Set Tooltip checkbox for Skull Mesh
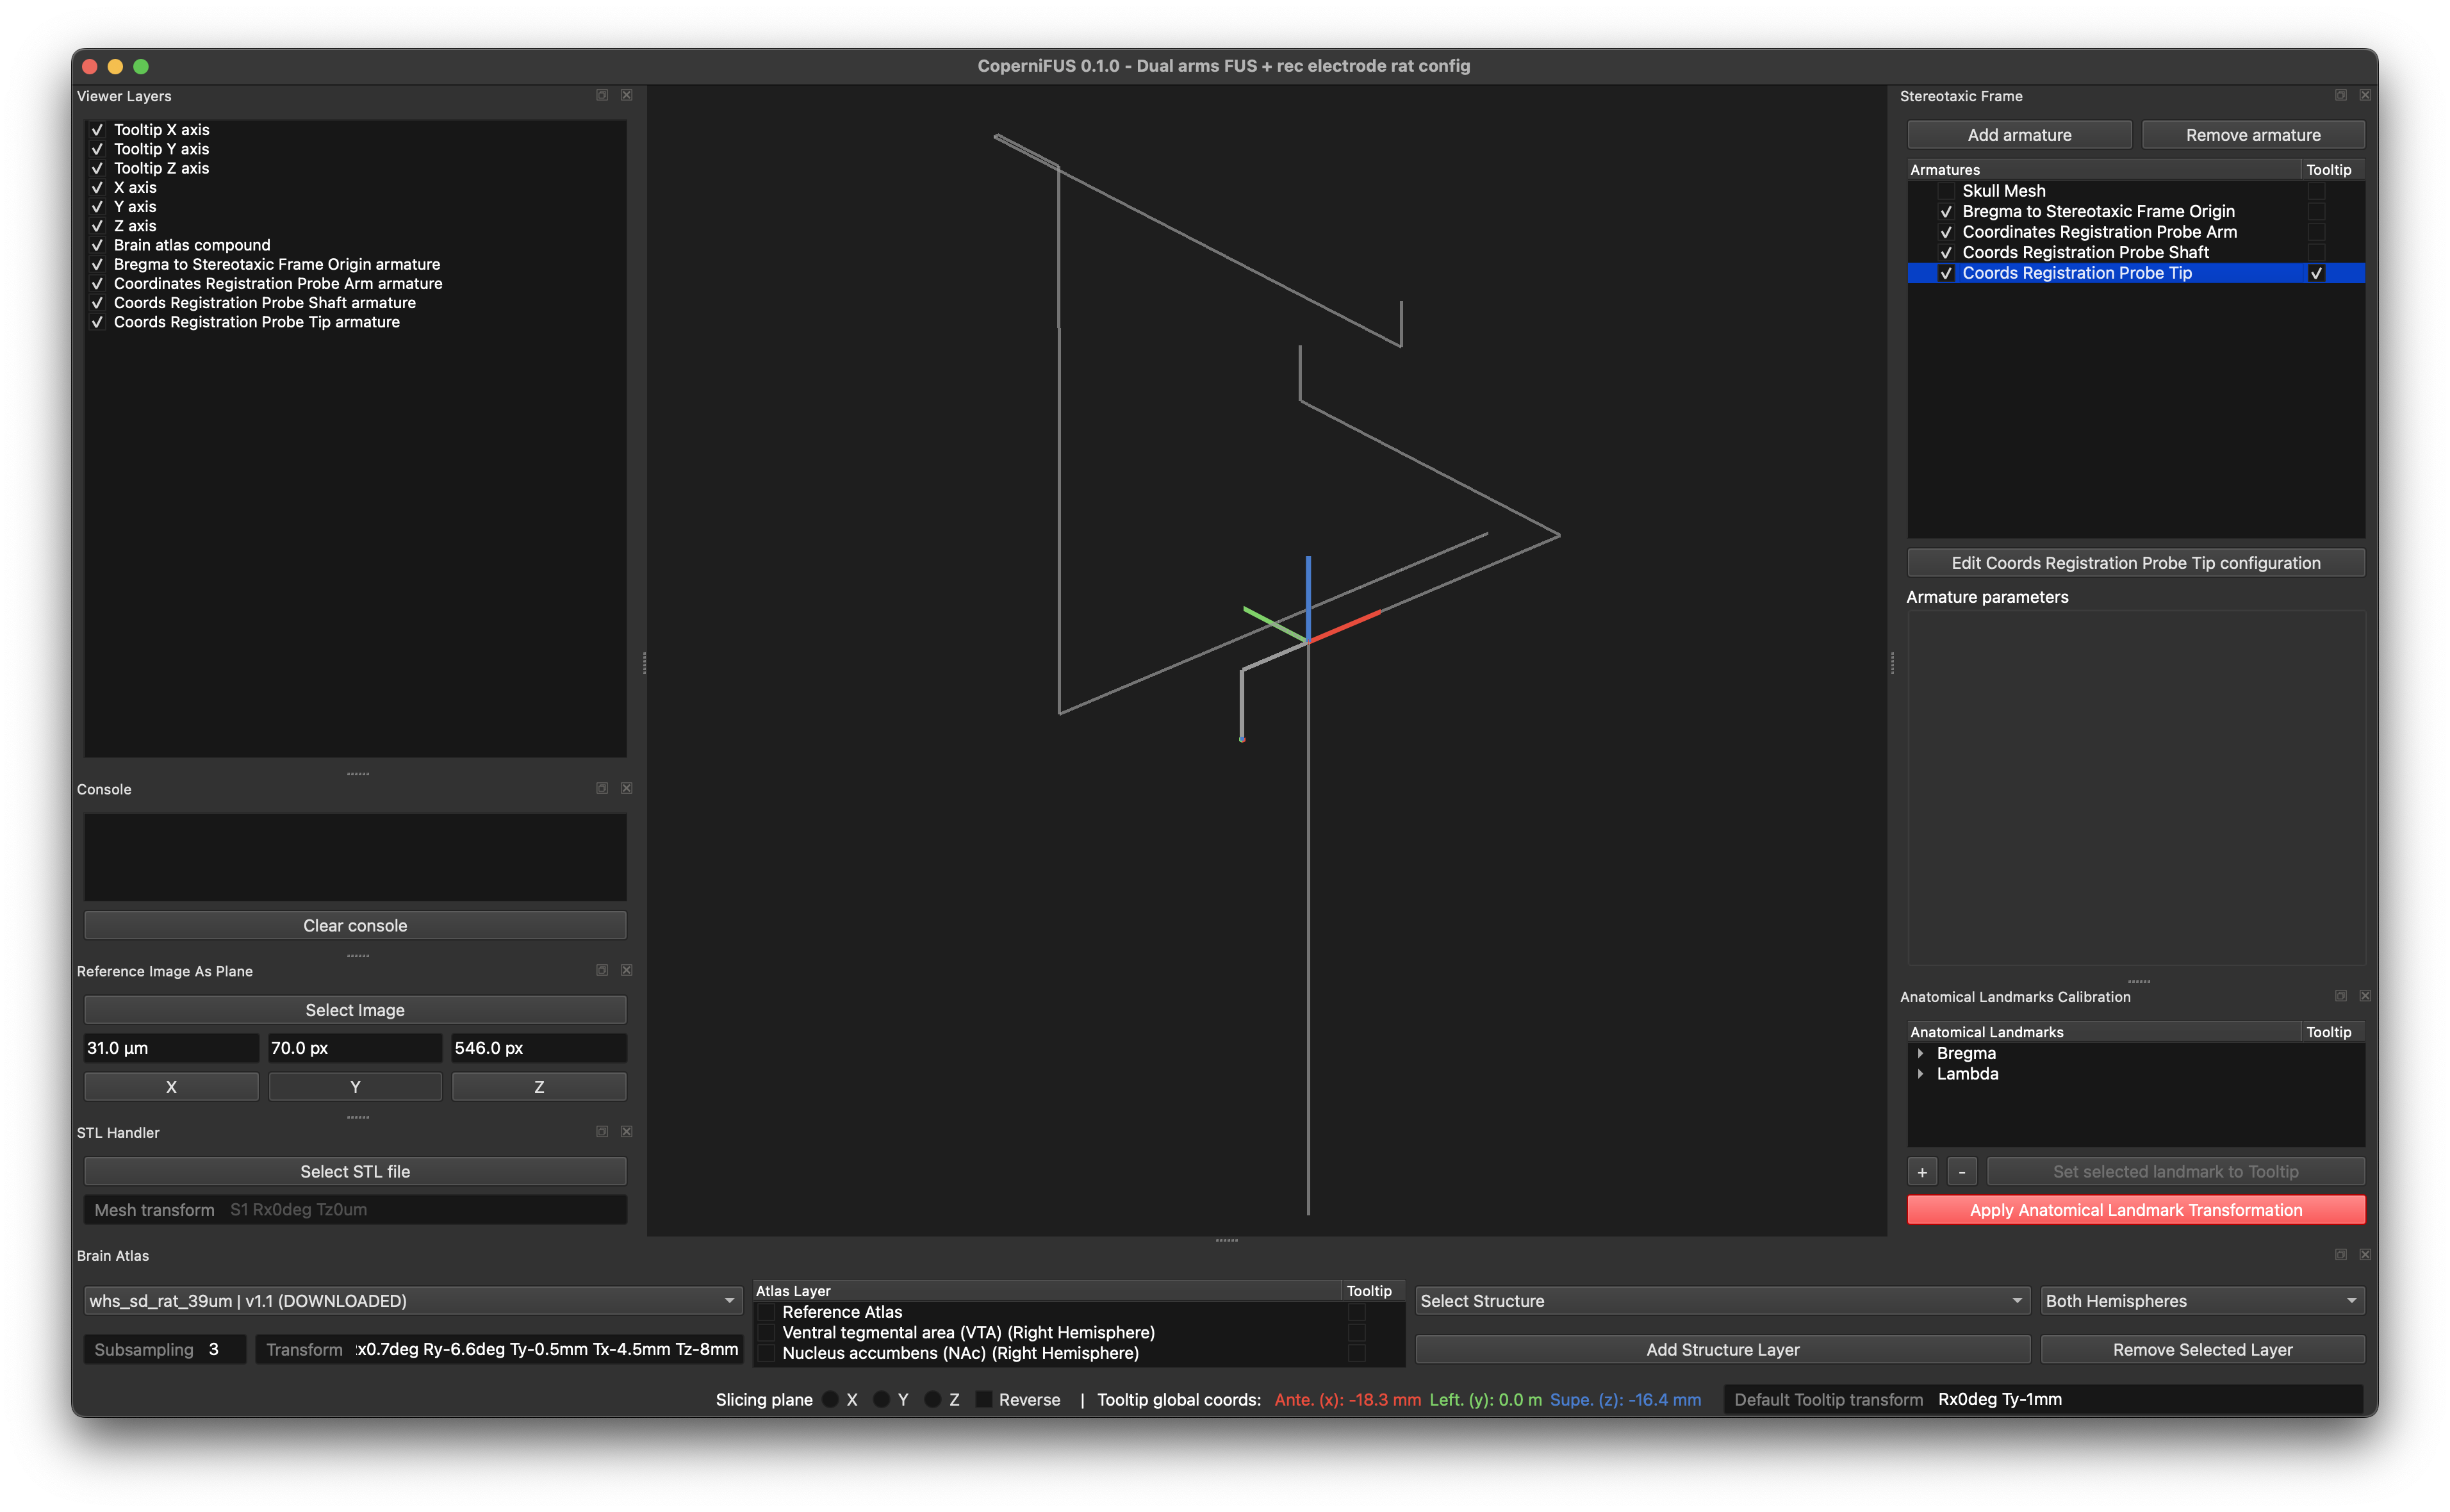Image resolution: width=2450 pixels, height=1512 pixels. point(2316,191)
